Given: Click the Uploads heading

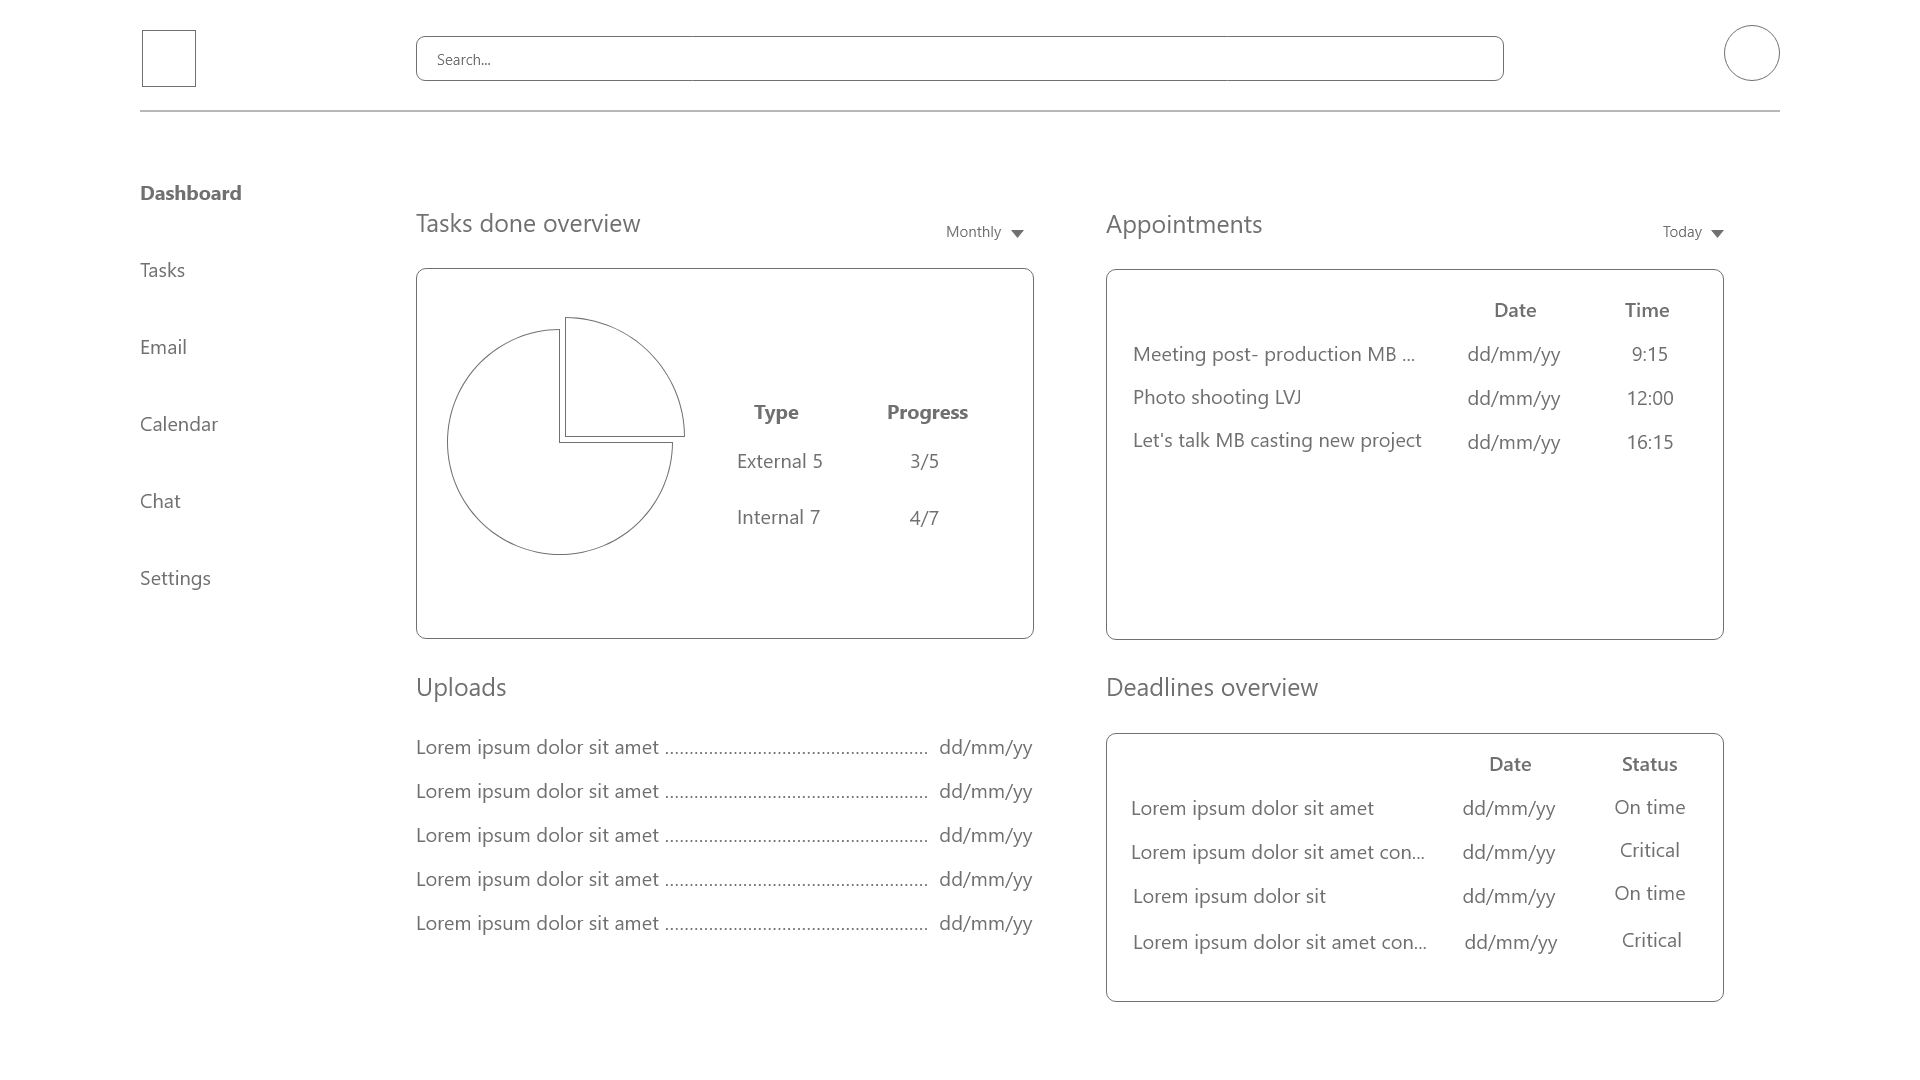Looking at the screenshot, I should click(x=461, y=687).
